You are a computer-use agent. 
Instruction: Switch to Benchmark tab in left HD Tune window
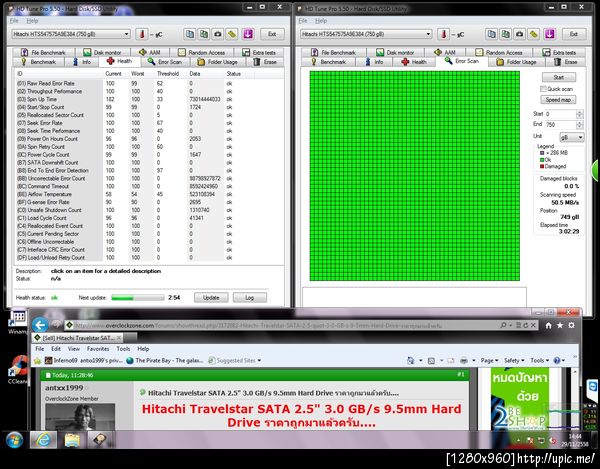tap(38, 62)
